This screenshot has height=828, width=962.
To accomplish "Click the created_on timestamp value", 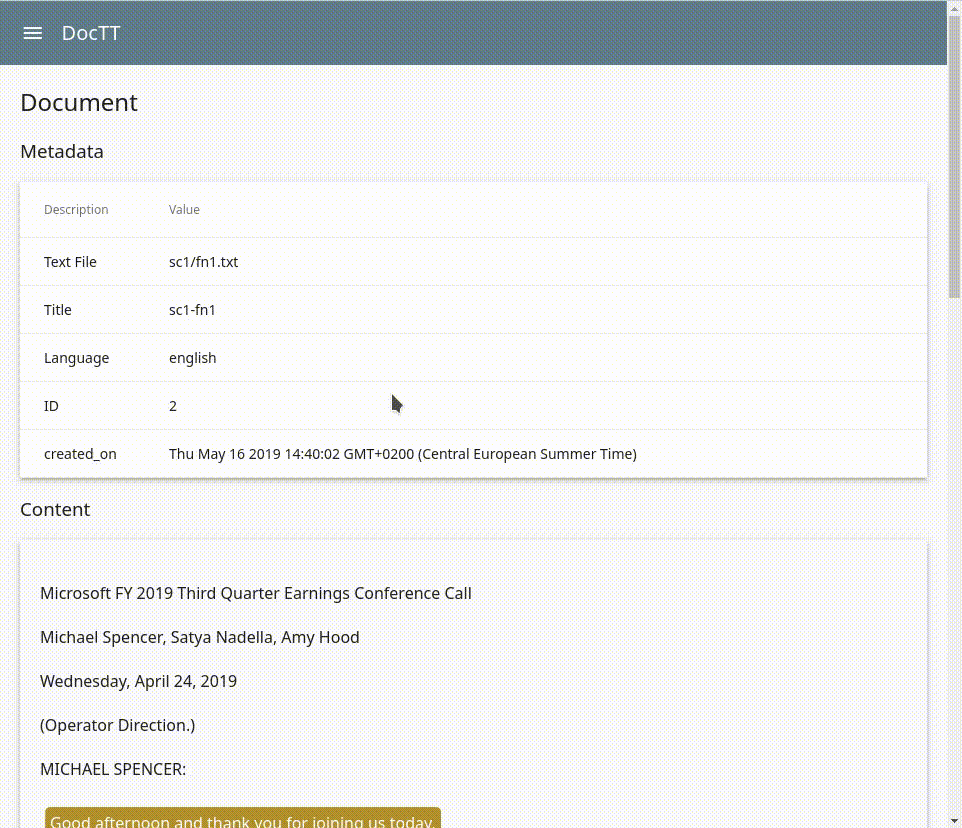I will [x=402, y=454].
